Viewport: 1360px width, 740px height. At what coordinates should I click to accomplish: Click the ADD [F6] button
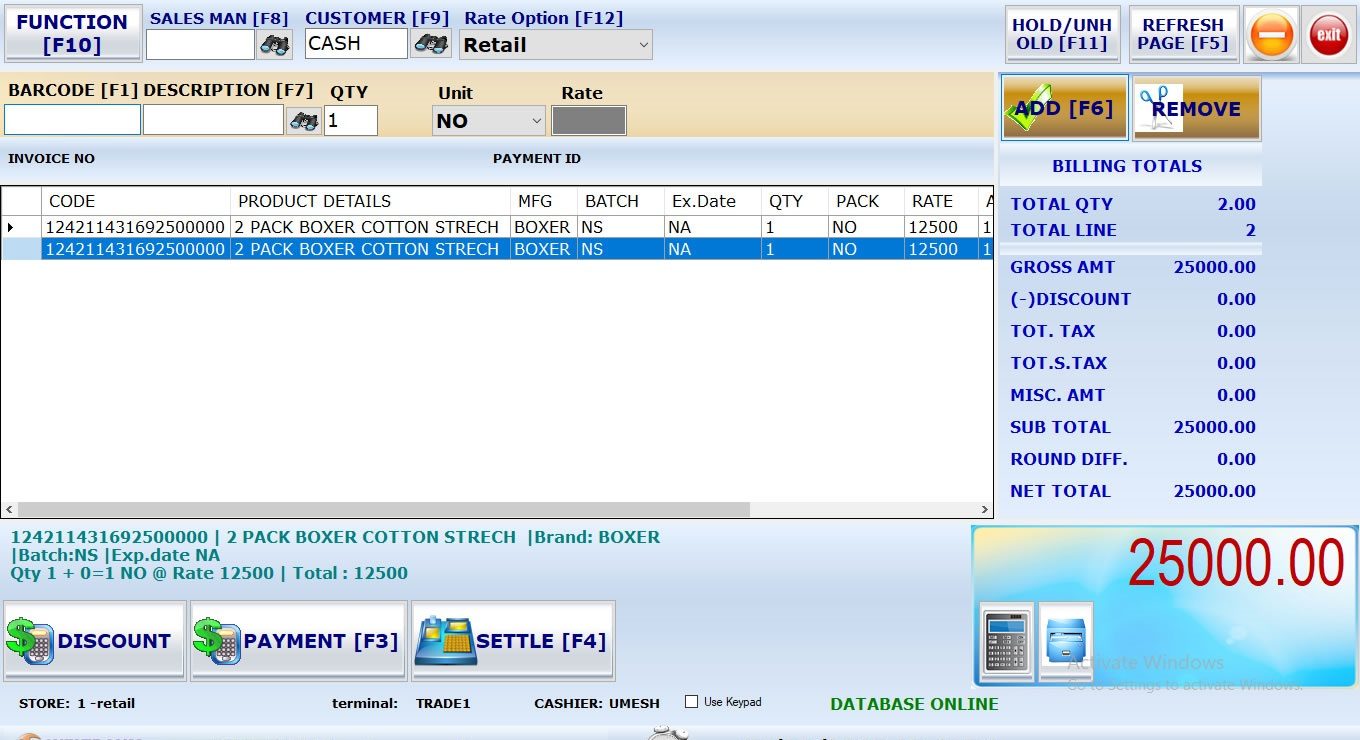click(x=1065, y=108)
